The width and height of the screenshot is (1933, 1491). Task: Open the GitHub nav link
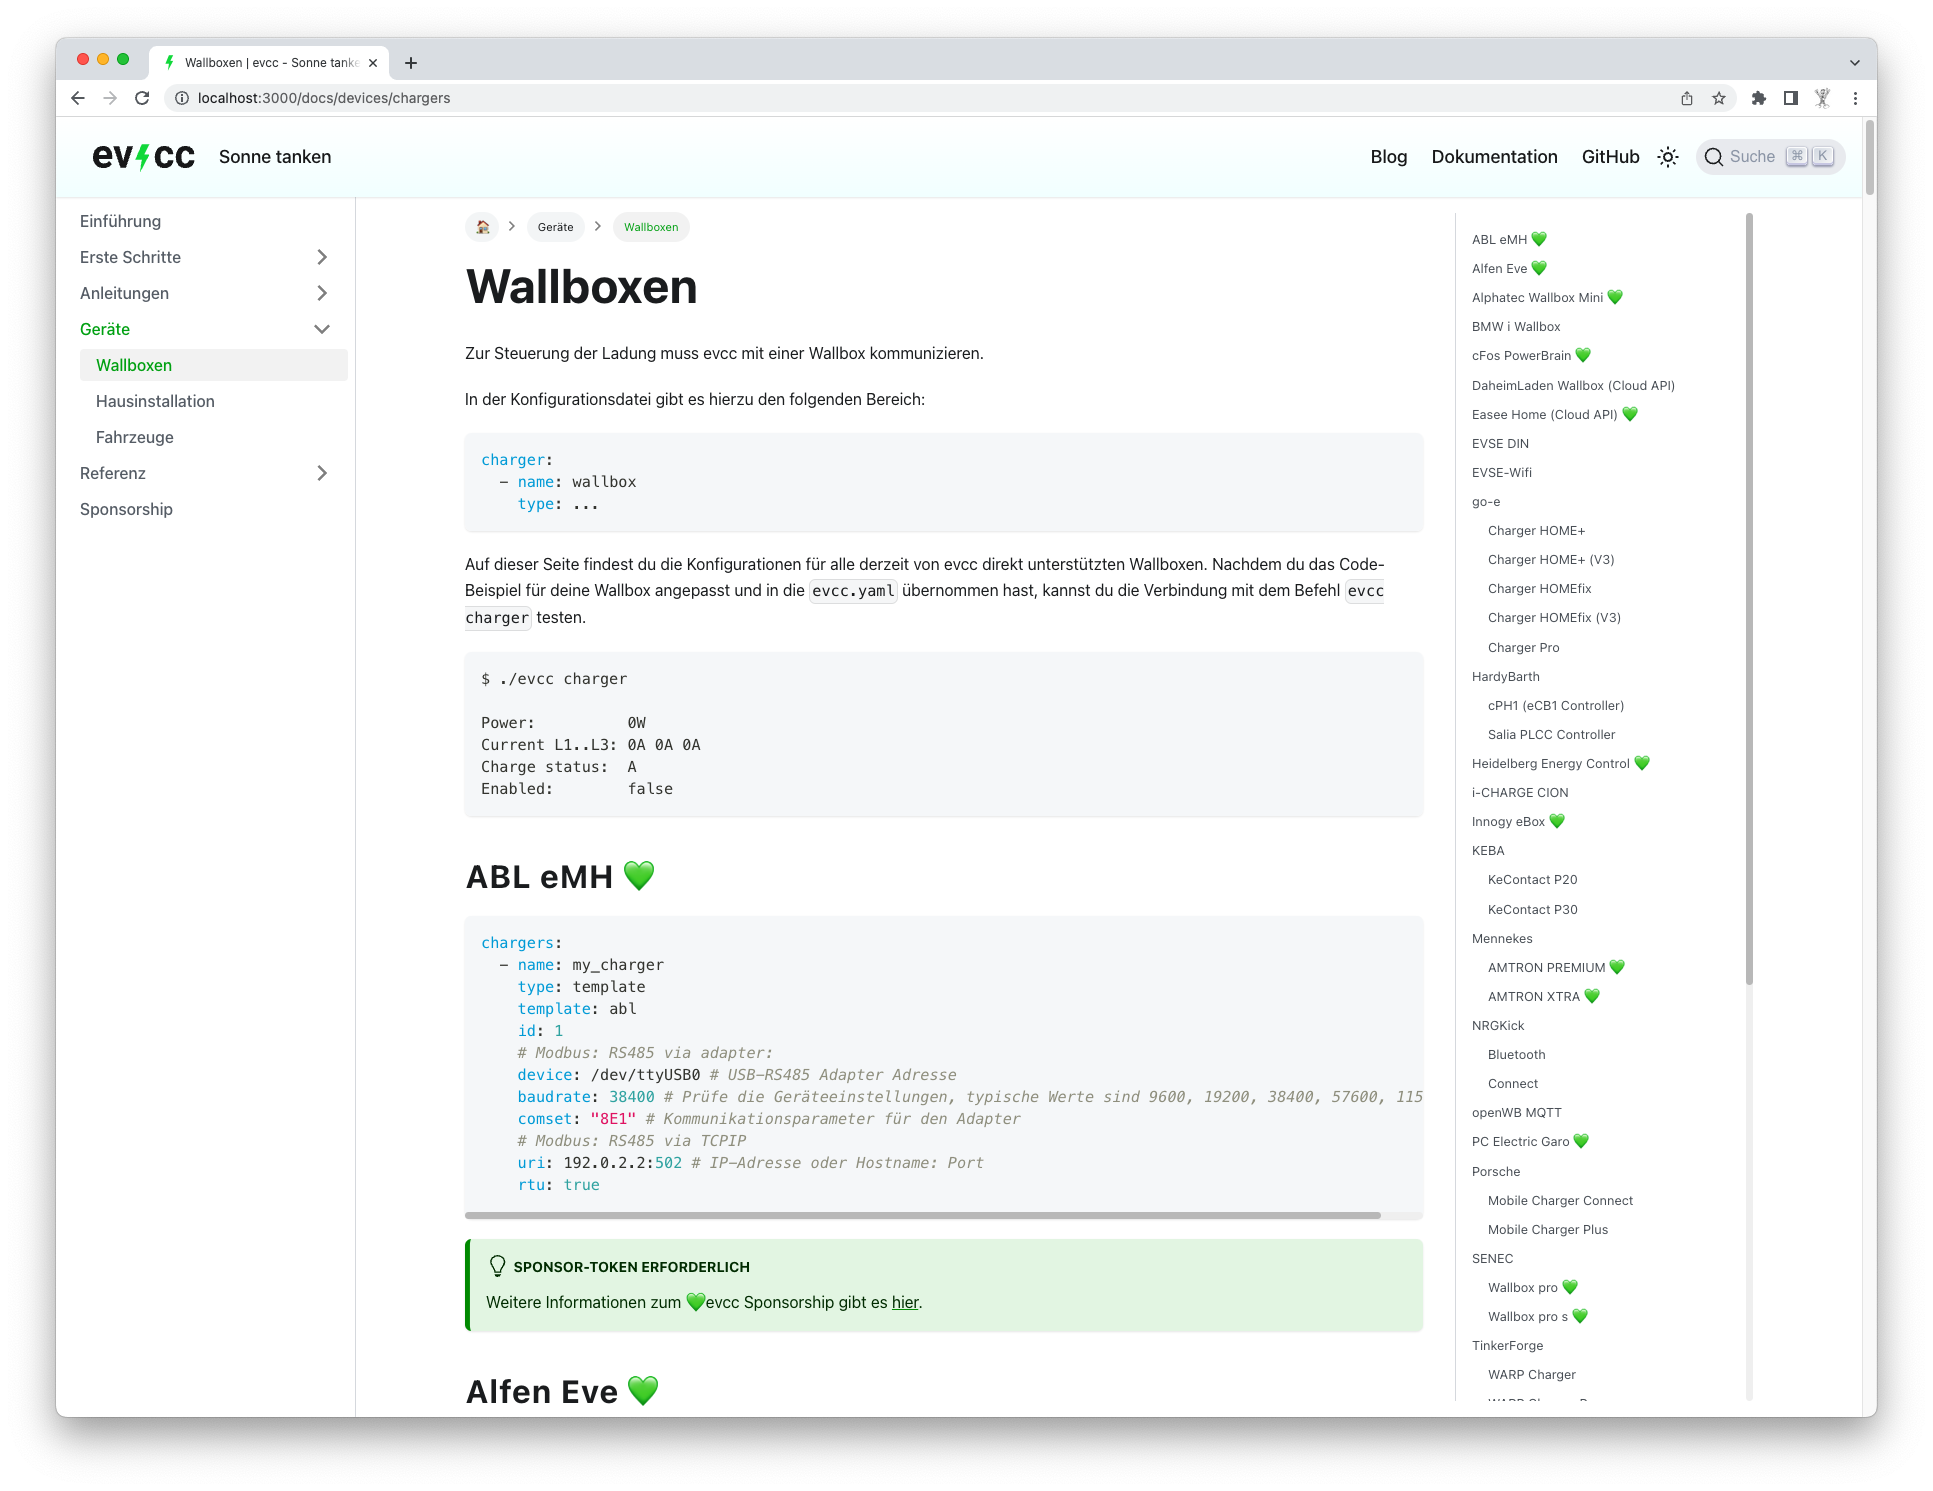1610,157
